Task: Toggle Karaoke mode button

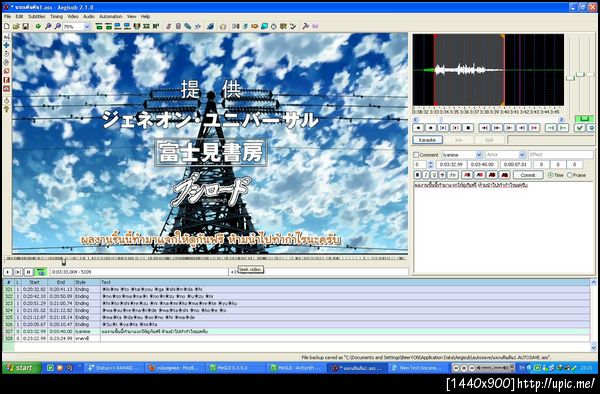Action: [427, 140]
